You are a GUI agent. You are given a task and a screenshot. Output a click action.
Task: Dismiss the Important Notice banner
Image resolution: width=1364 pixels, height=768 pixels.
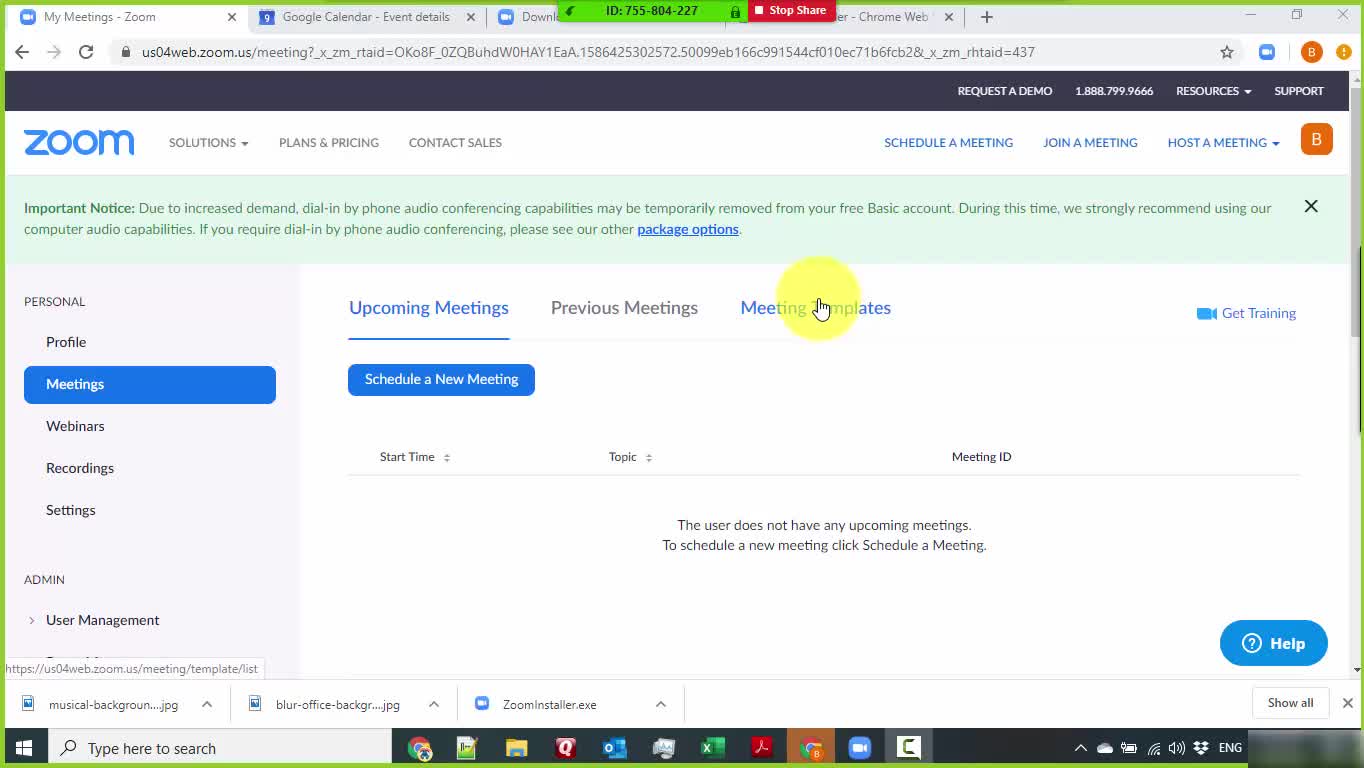click(x=1310, y=207)
